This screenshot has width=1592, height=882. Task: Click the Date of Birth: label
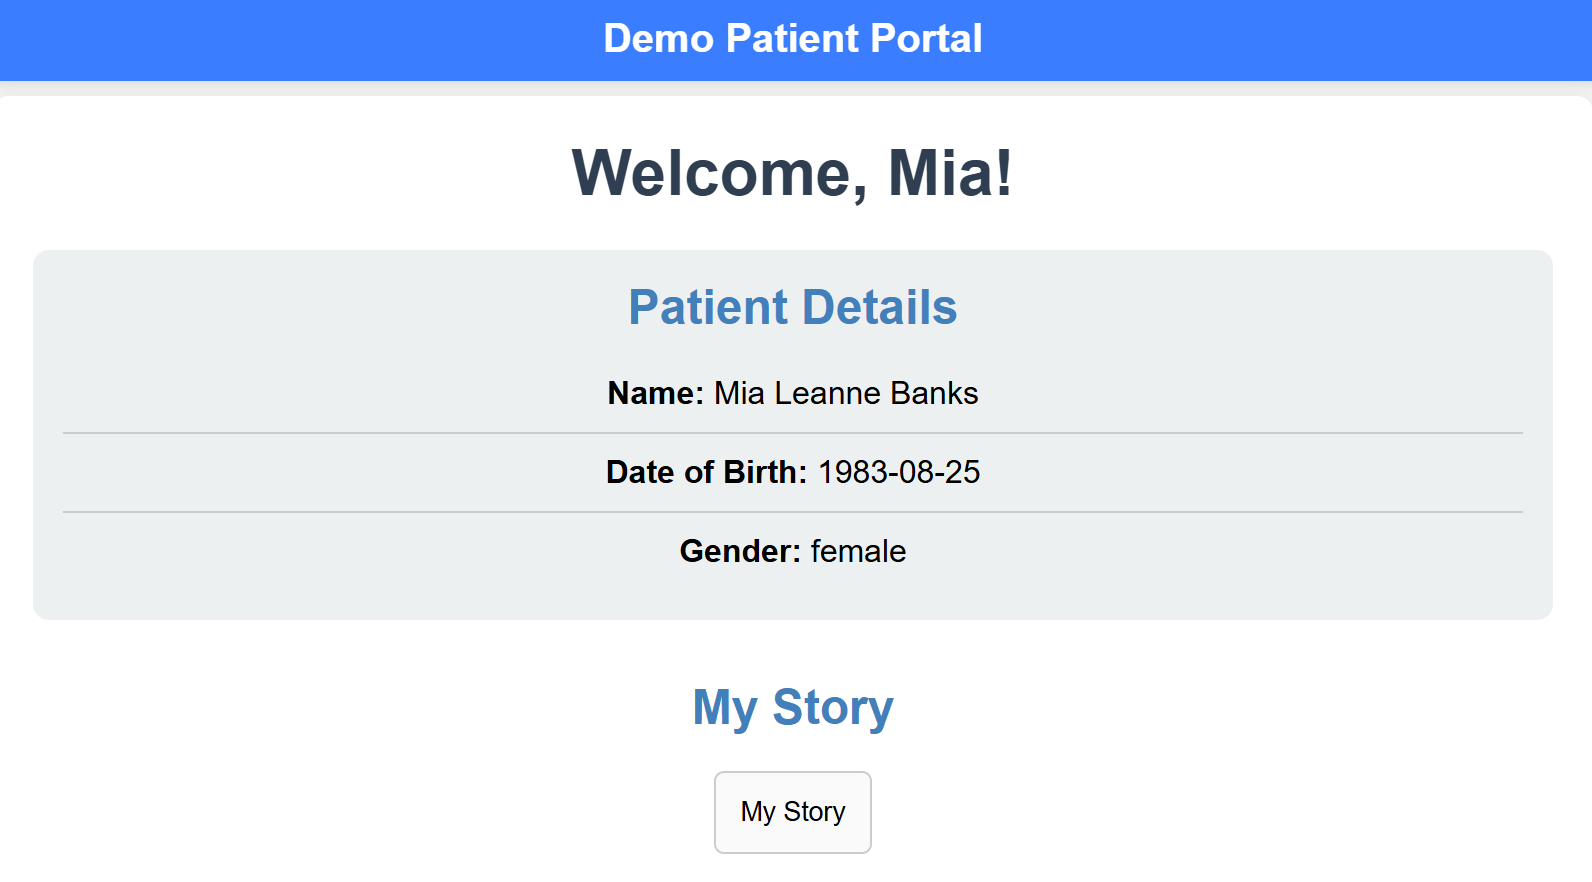(x=706, y=472)
